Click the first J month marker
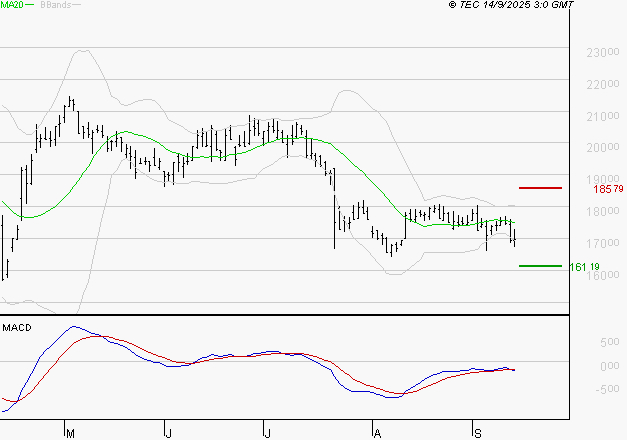The width and height of the screenshot is (627, 440). [x=168, y=433]
